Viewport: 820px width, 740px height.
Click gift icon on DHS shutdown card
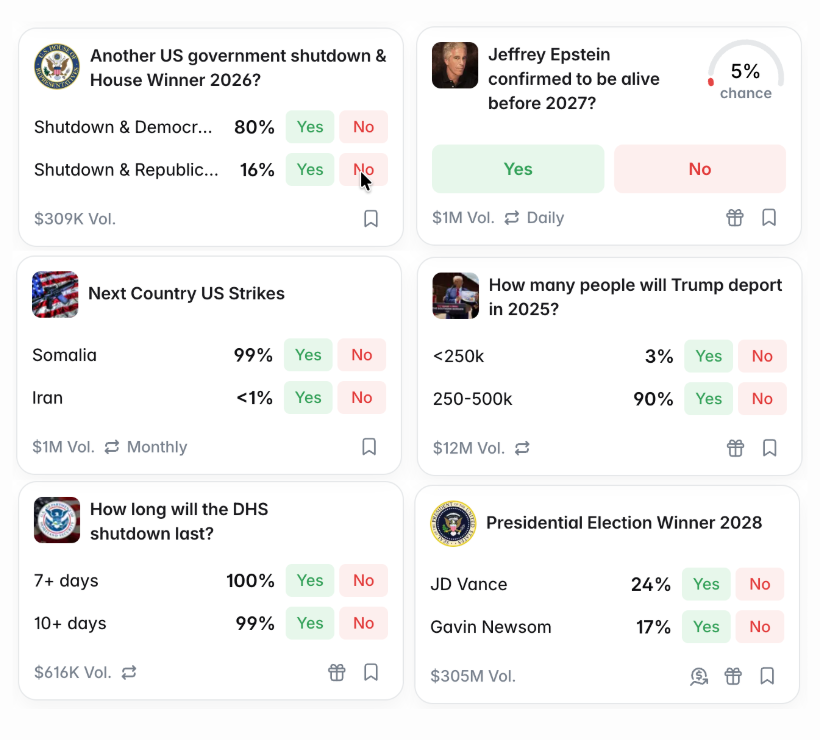[x=337, y=672]
